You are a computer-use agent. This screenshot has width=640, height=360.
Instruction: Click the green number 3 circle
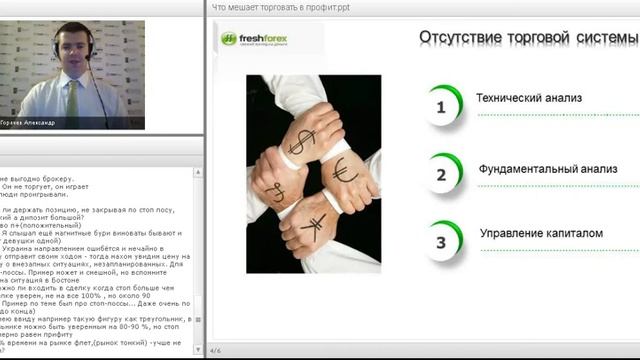tap(444, 242)
